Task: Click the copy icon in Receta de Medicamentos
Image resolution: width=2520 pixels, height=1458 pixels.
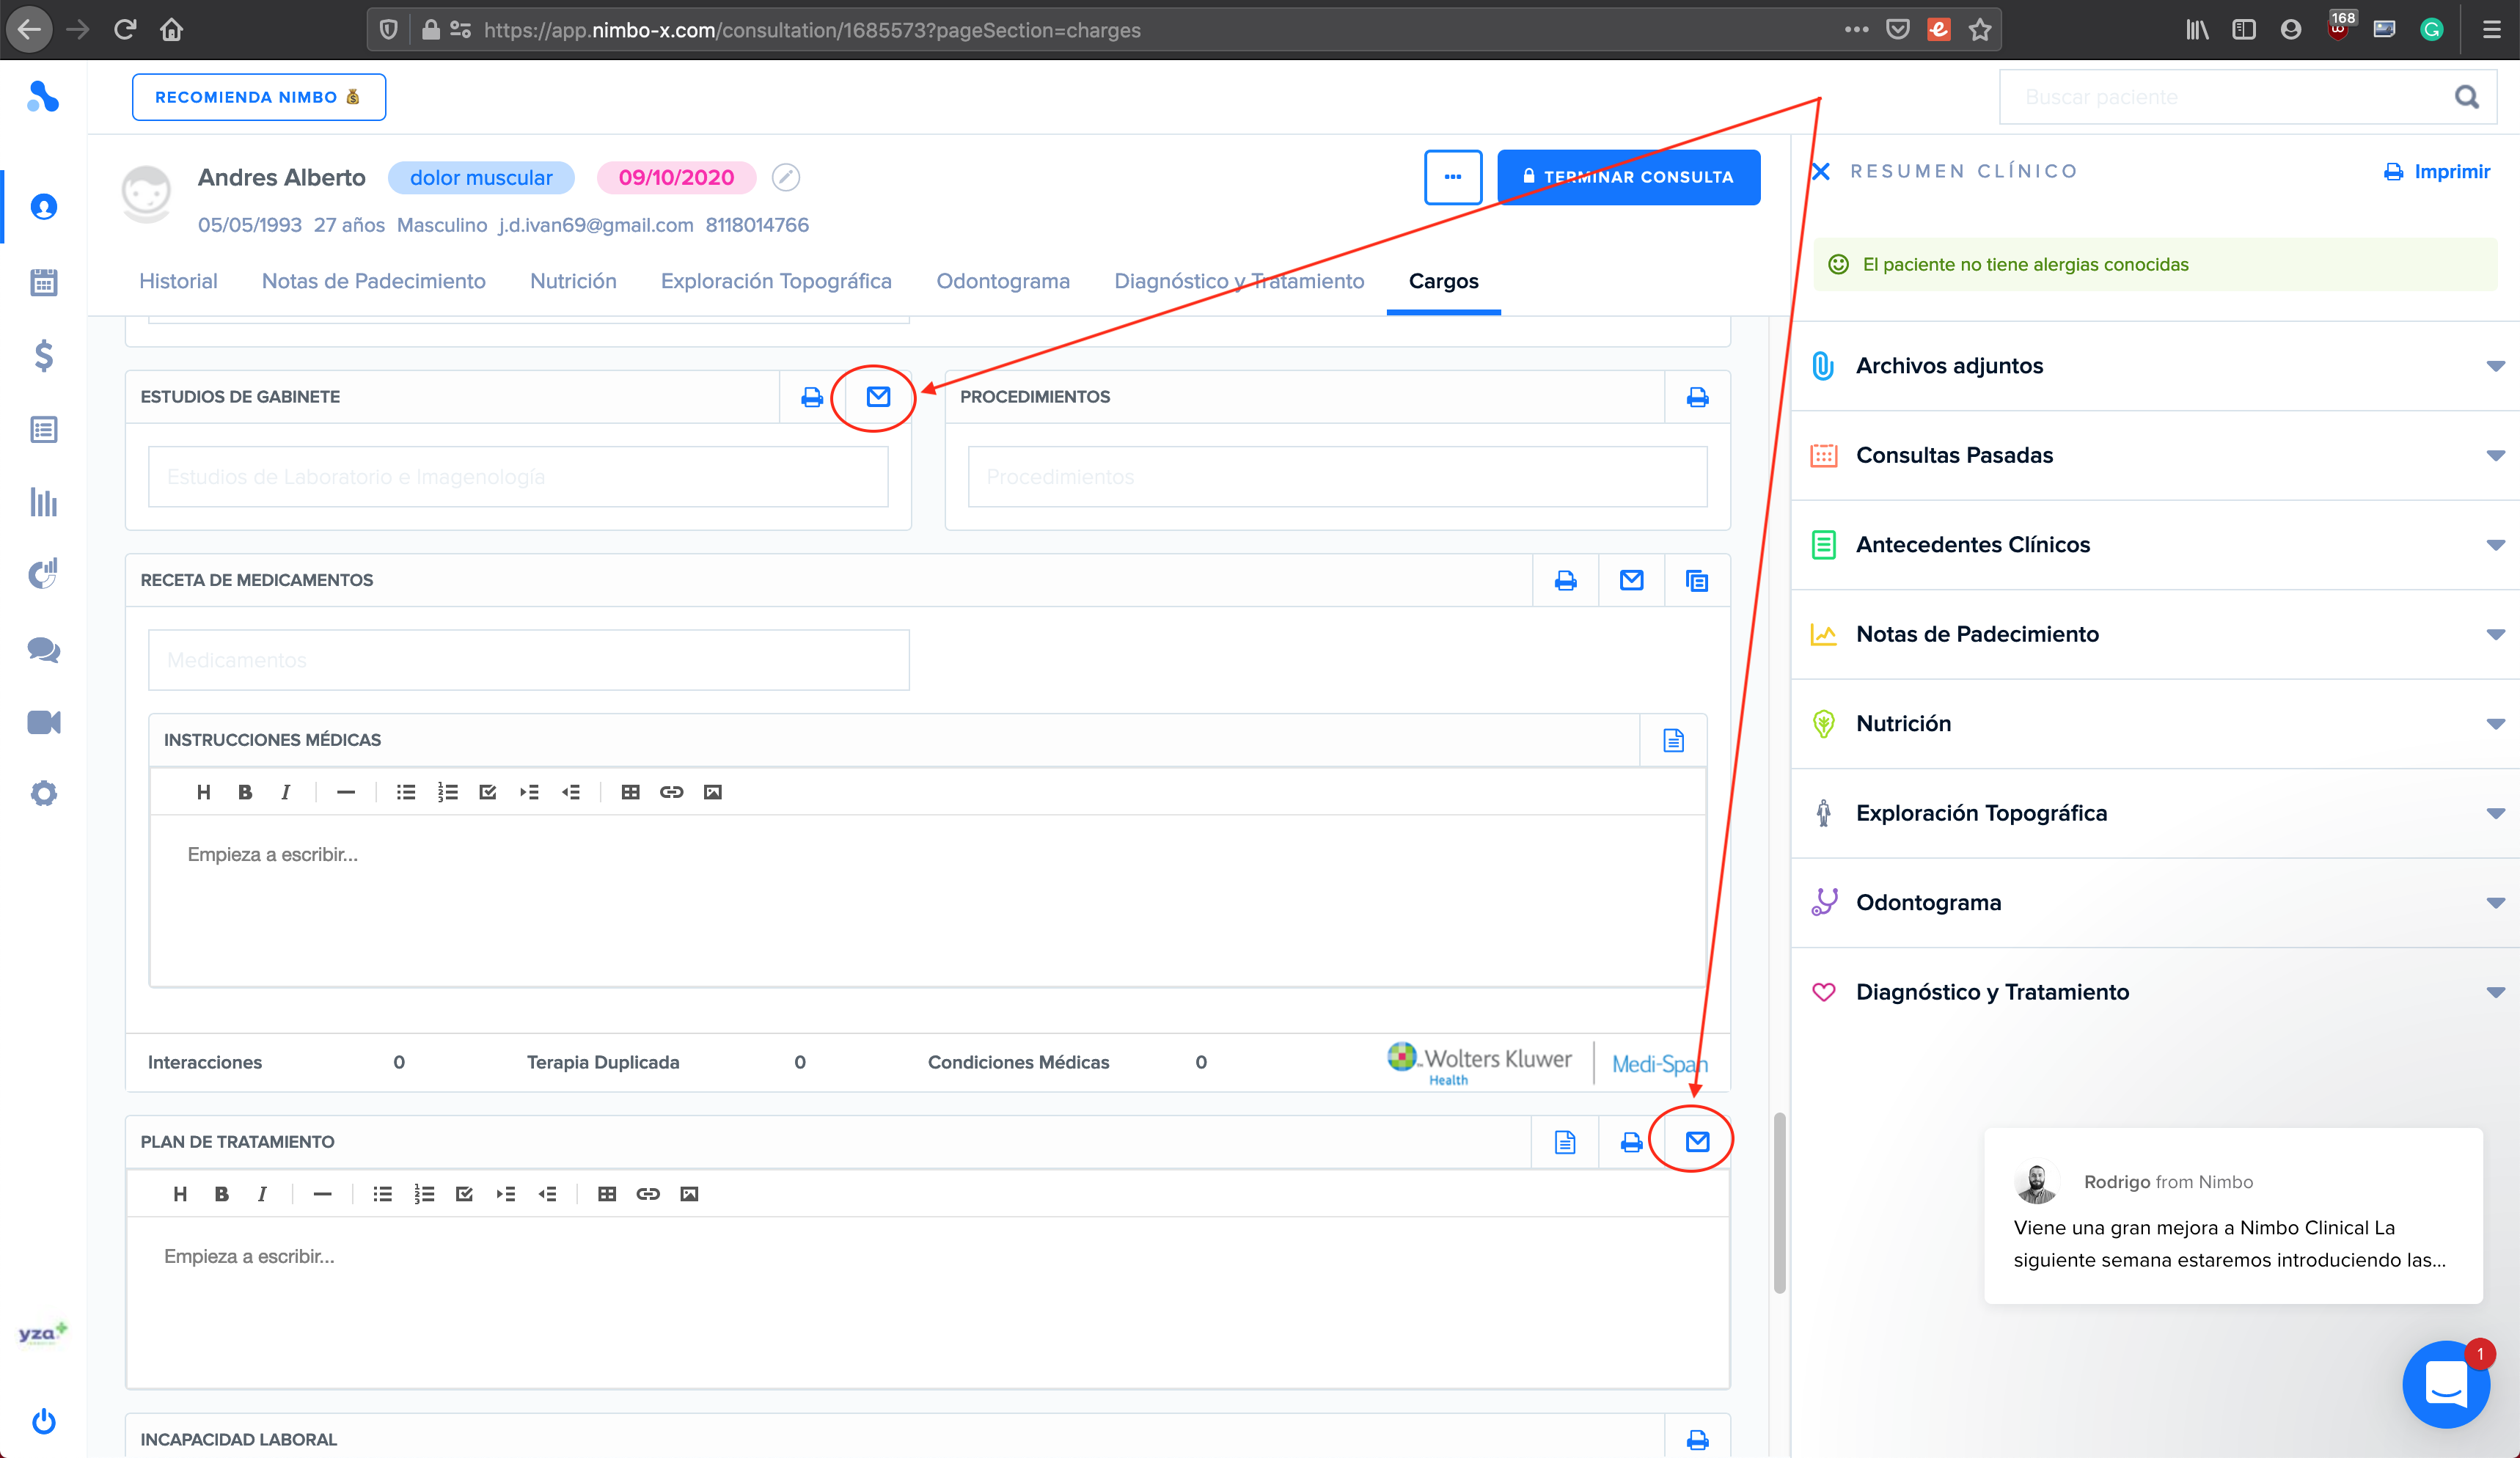Action: [x=1696, y=581]
